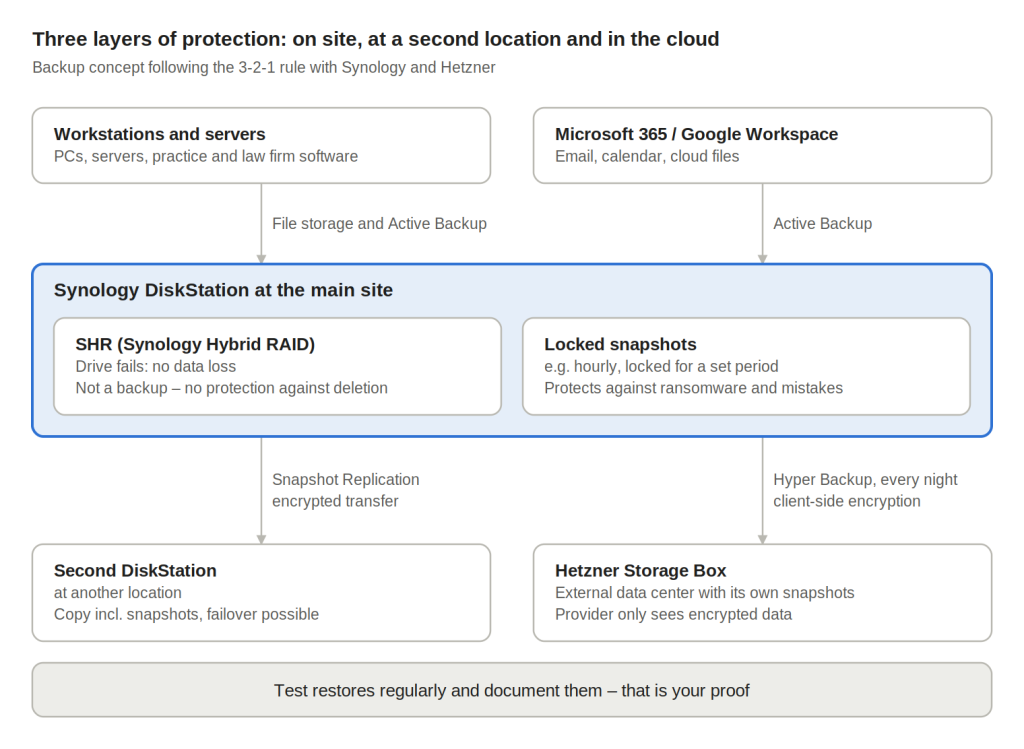Click the 'Hyper Backup, every night' label

pyautogui.click(x=865, y=479)
